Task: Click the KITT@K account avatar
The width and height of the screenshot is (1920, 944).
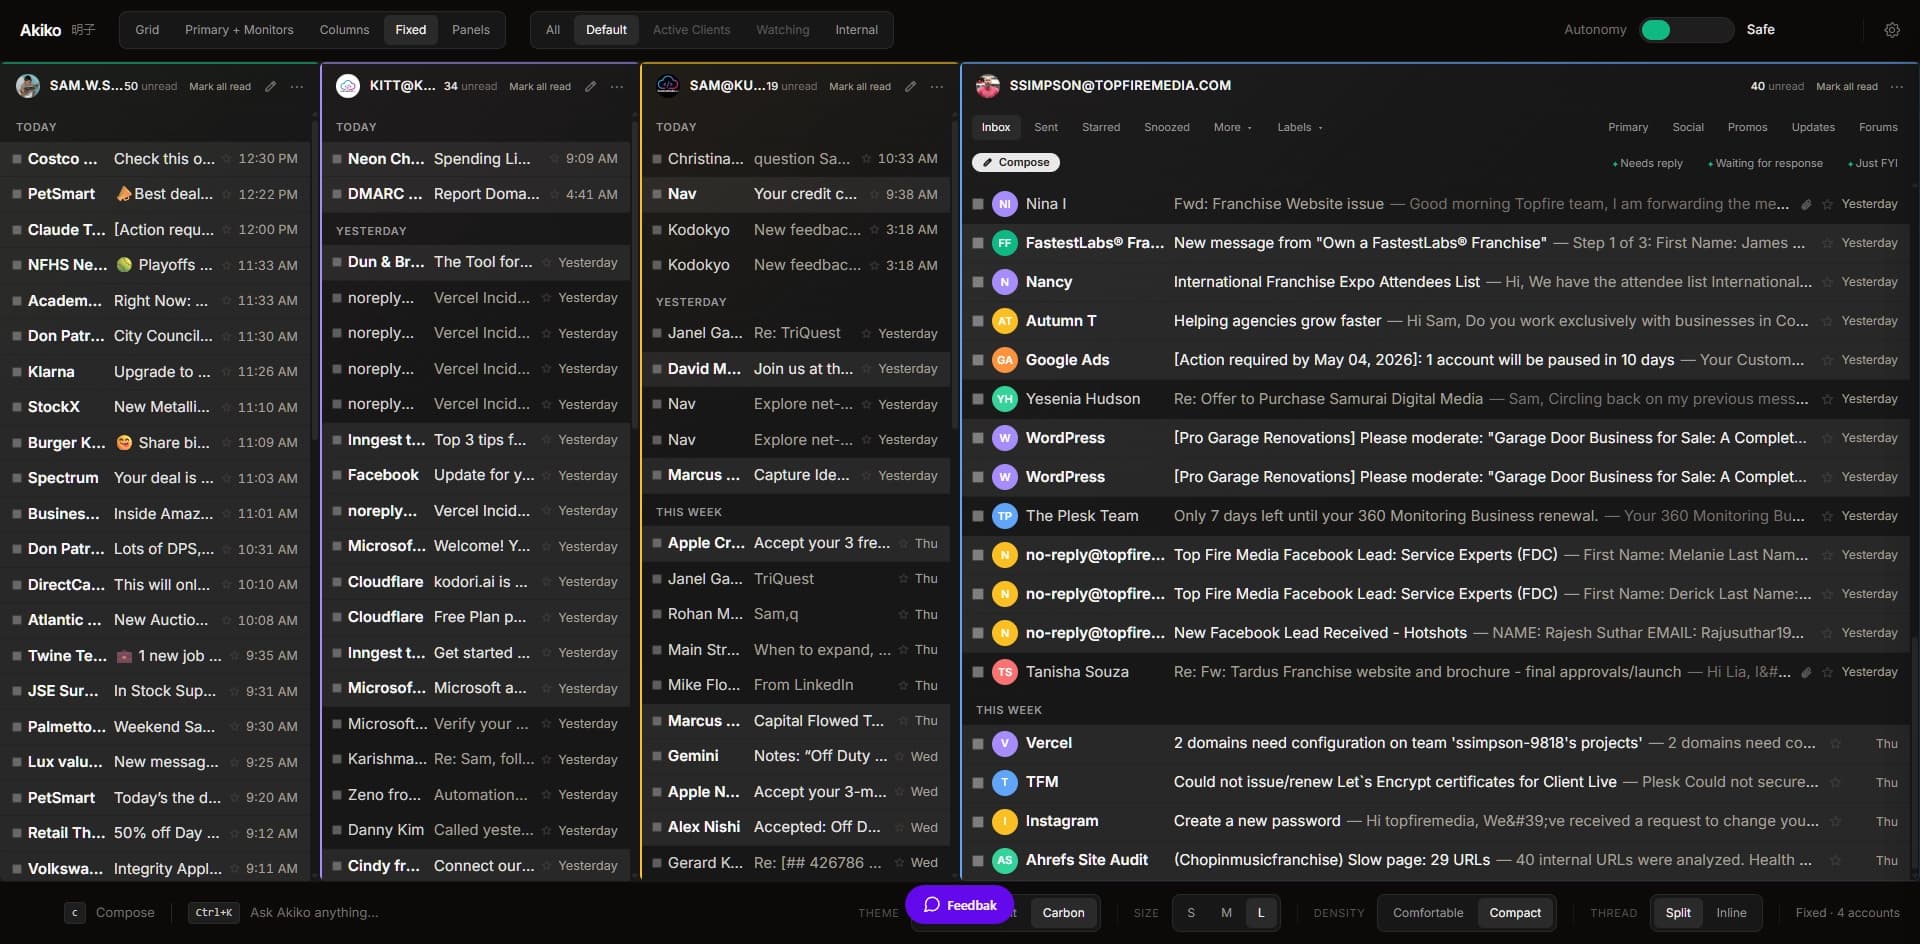Action: [x=348, y=86]
